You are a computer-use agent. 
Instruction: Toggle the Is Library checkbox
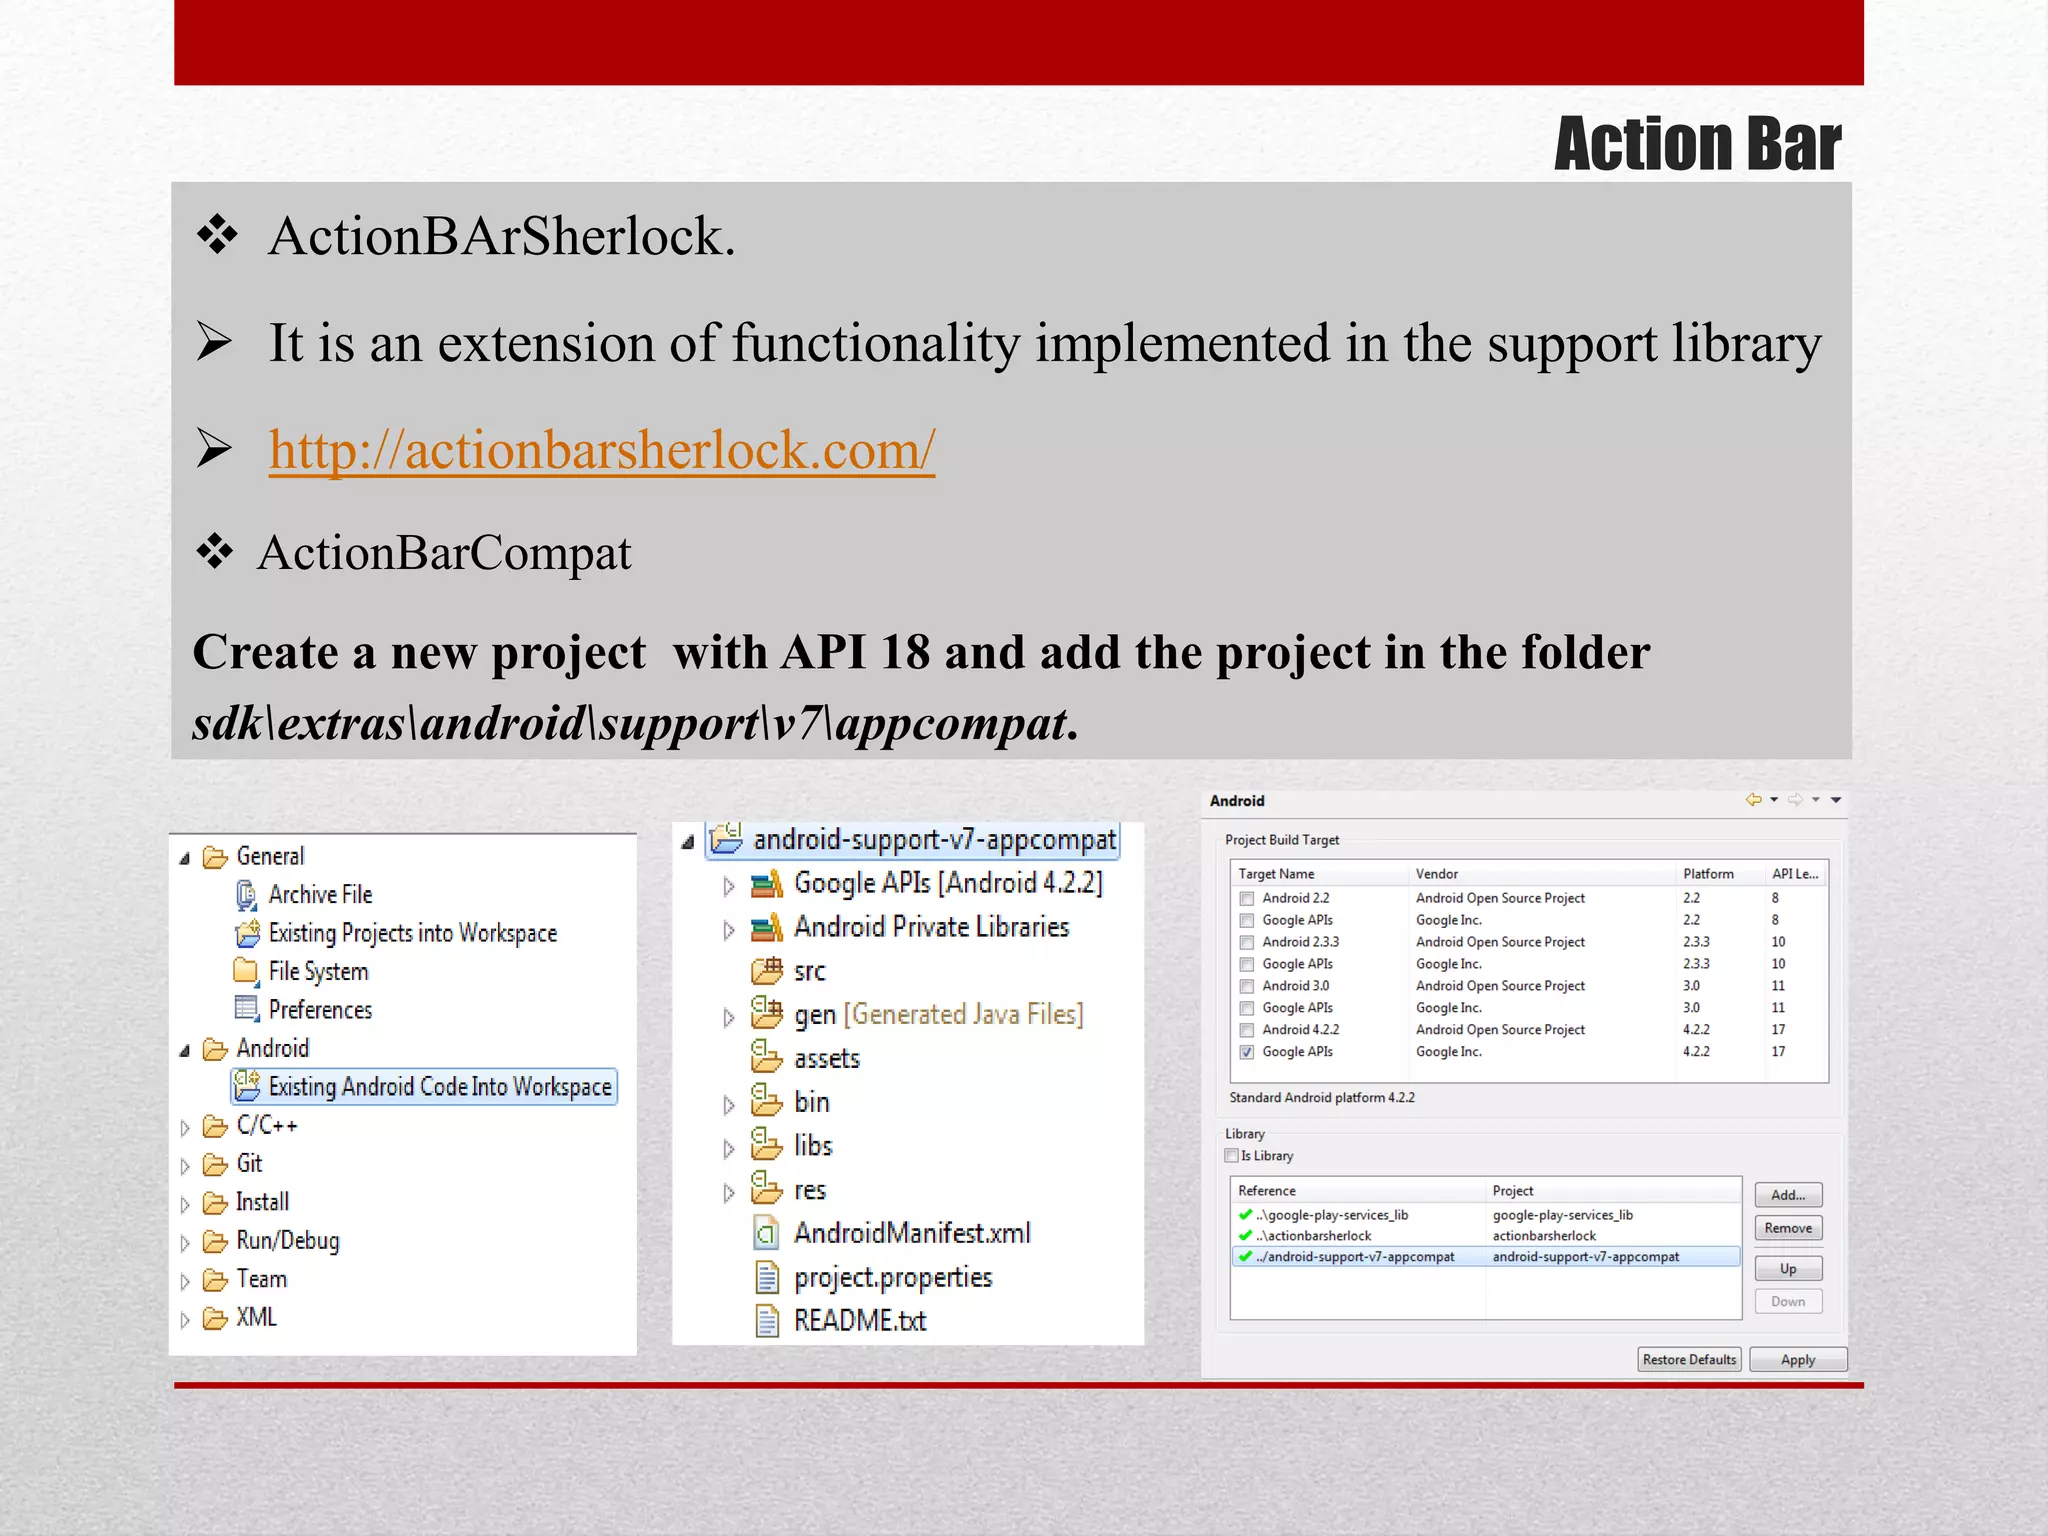1232,1156
